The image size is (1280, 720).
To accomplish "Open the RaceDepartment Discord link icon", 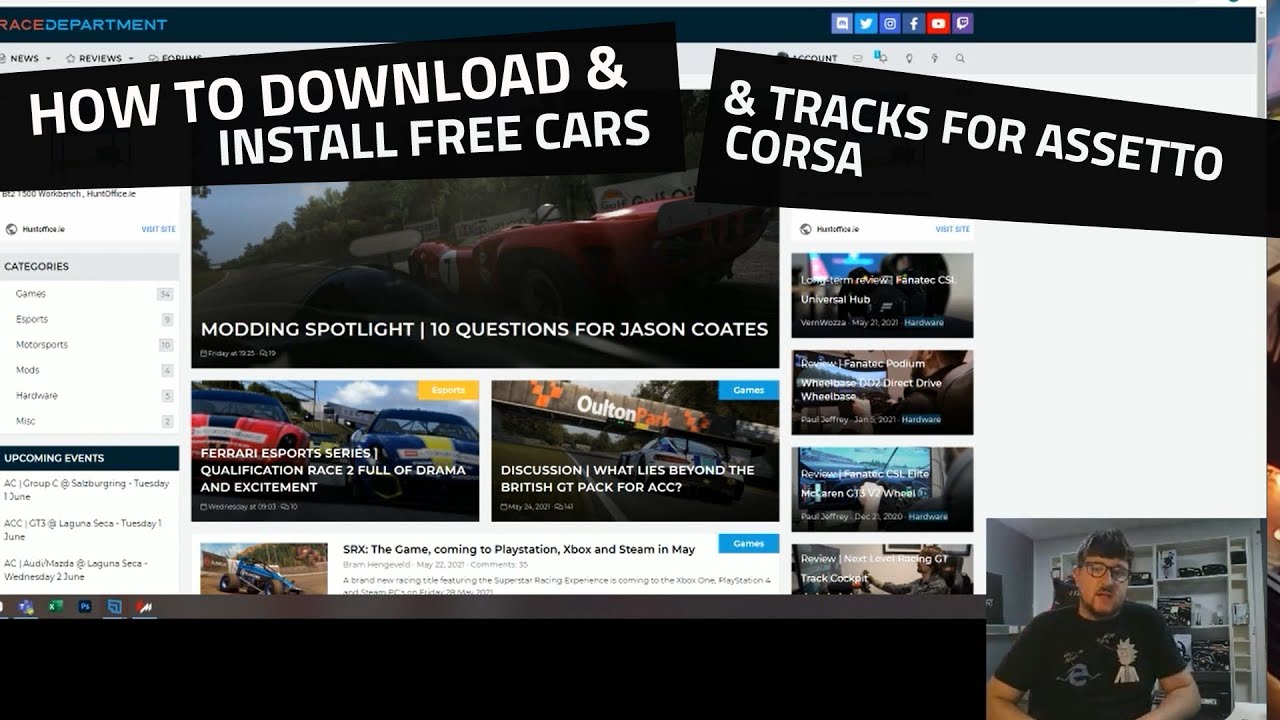I will click(842, 24).
